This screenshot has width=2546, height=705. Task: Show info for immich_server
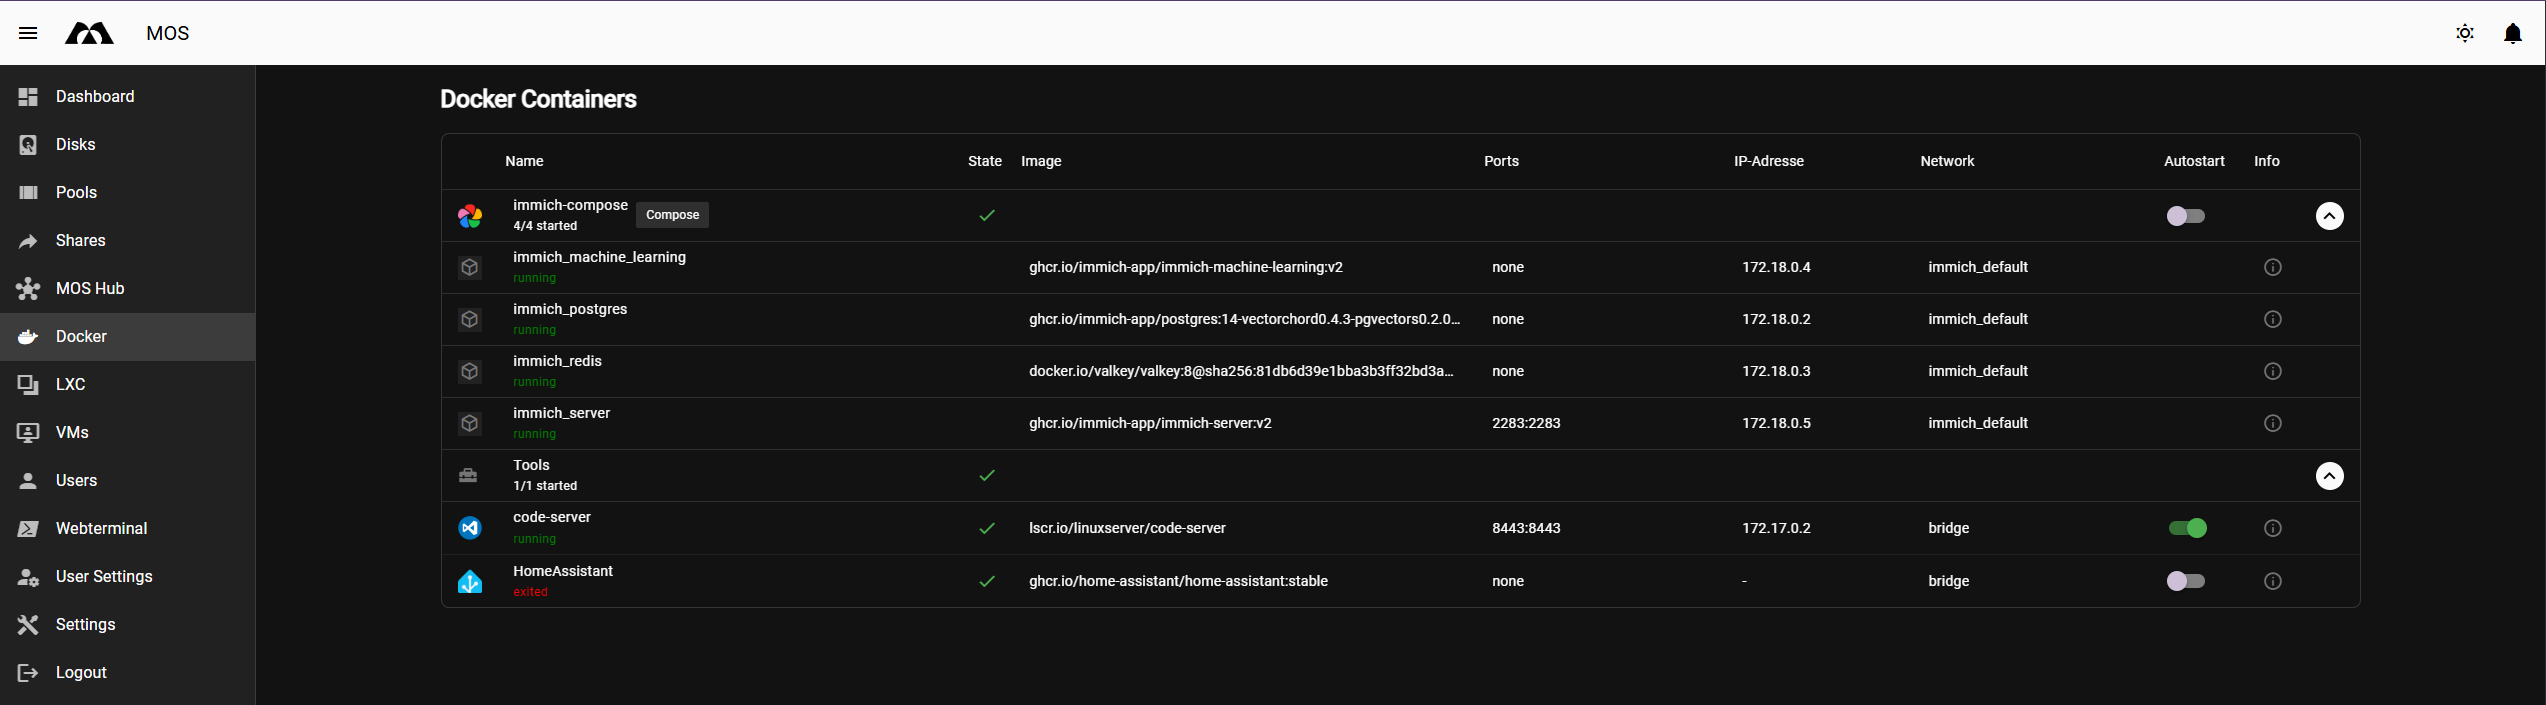pyautogui.click(x=2272, y=423)
